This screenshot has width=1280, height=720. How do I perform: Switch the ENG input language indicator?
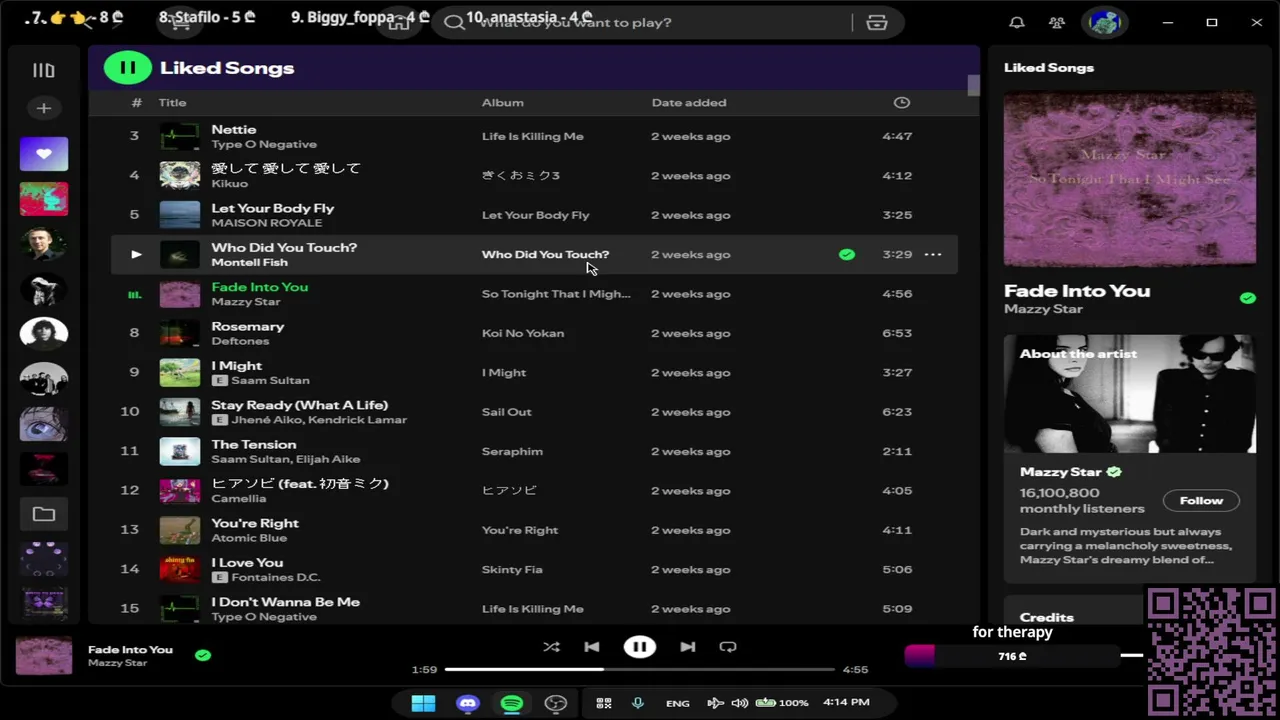(x=677, y=703)
